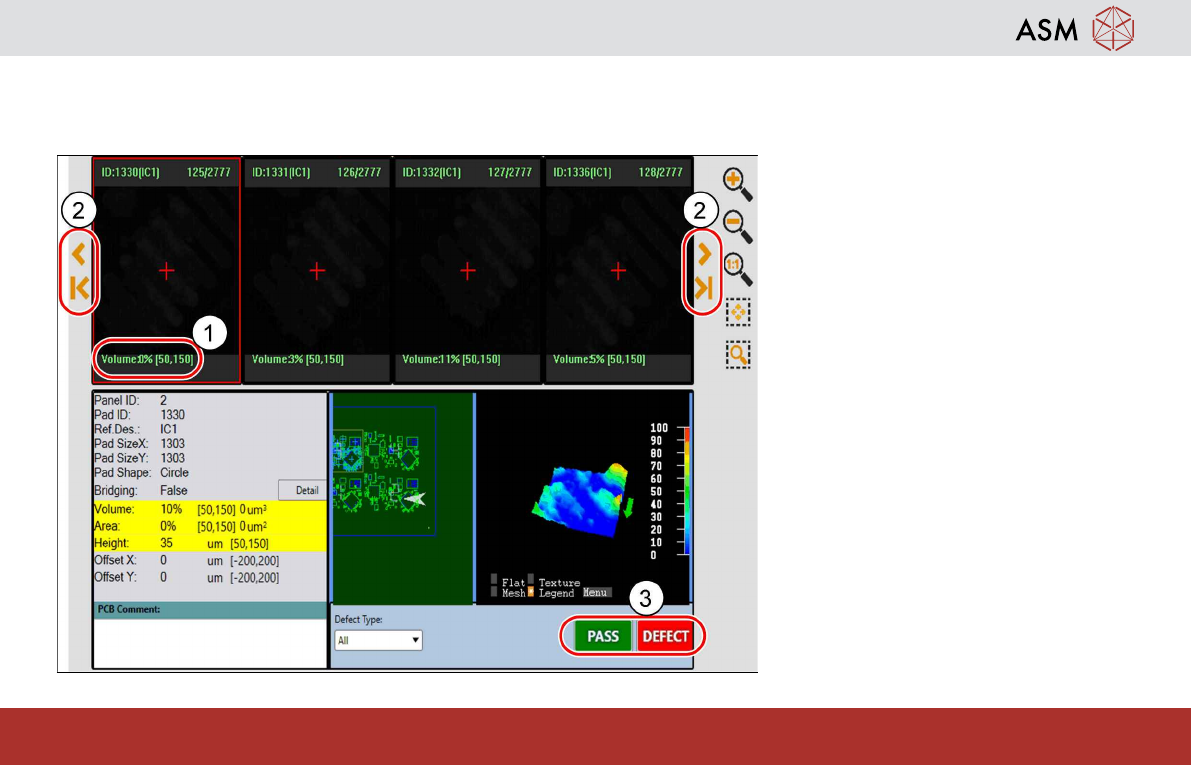Jump to the last pad
Viewport: 1191px width, 765px height.
tap(703, 288)
